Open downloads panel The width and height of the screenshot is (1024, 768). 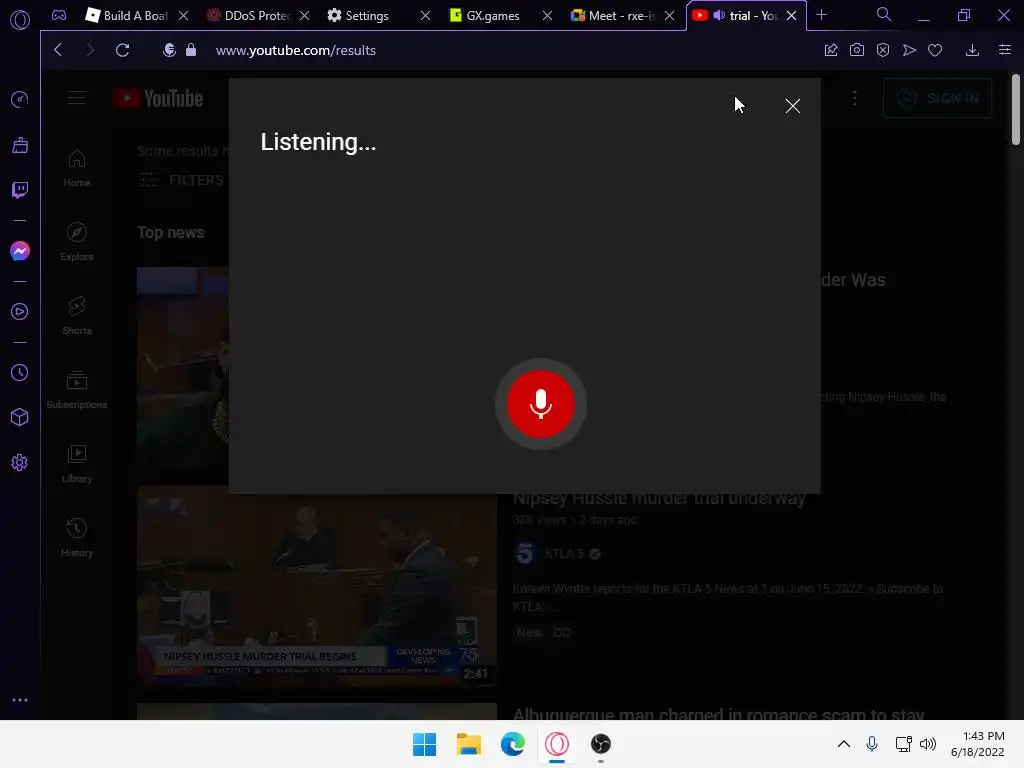[x=972, y=50]
